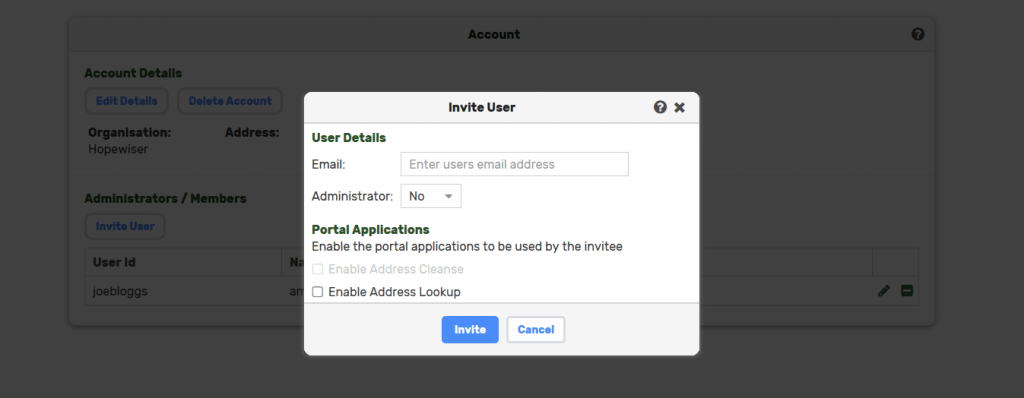Click Invite User button in Account panel

pos(125,226)
